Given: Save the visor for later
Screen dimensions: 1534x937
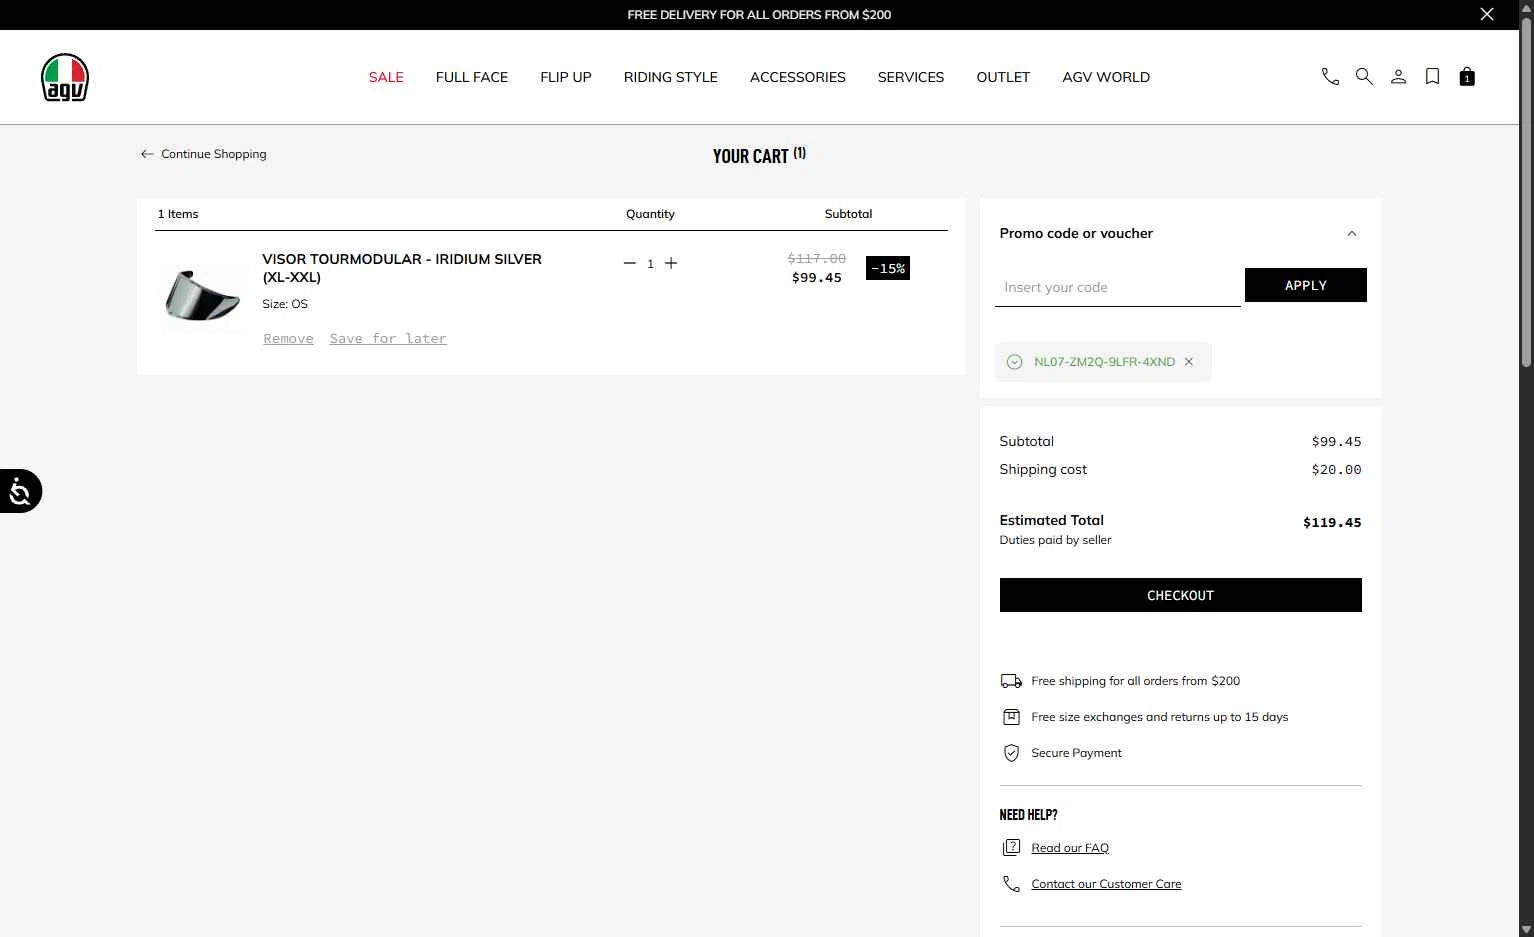Looking at the screenshot, I should [x=388, y=339].
